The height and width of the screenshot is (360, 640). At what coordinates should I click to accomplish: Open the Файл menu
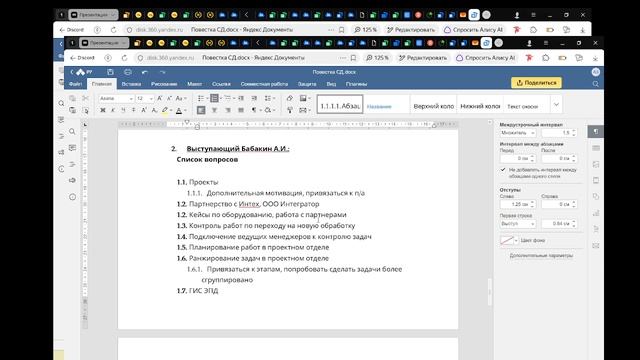75,84
